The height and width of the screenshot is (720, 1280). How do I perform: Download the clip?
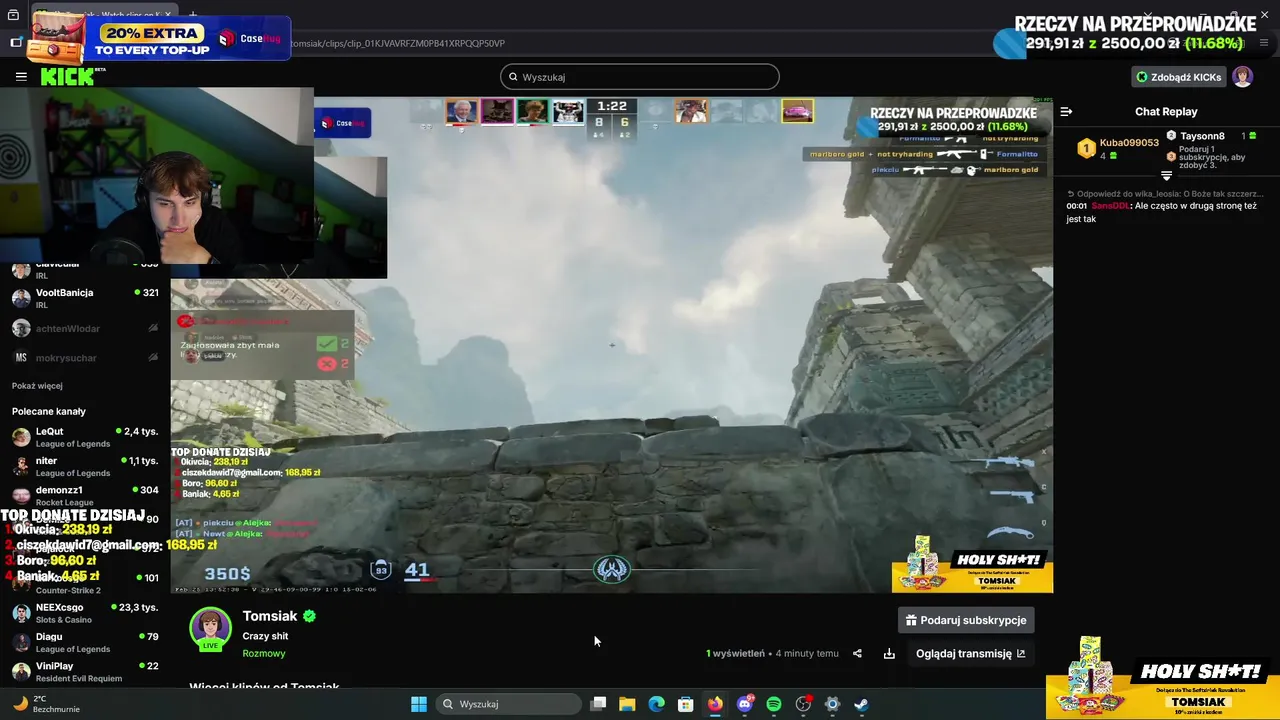pos(889,654)
